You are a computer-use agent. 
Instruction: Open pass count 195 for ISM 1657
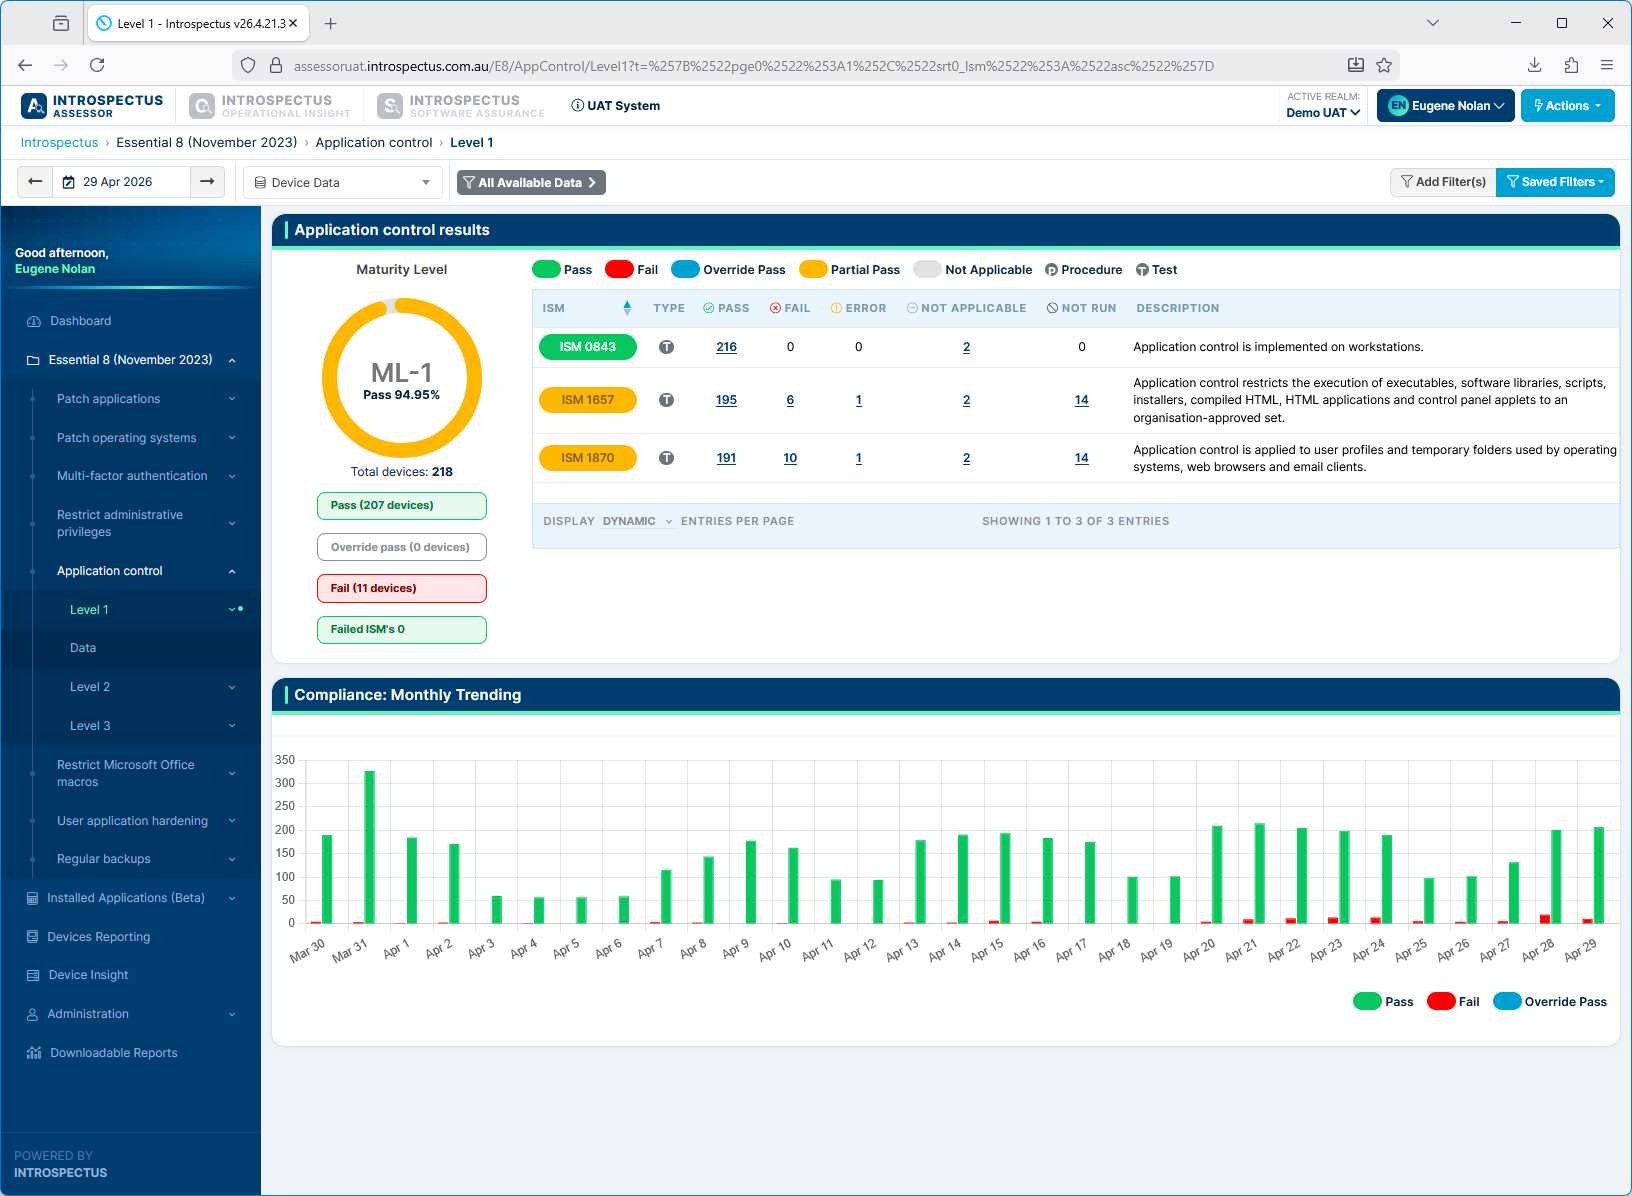[x=726, y=400]
